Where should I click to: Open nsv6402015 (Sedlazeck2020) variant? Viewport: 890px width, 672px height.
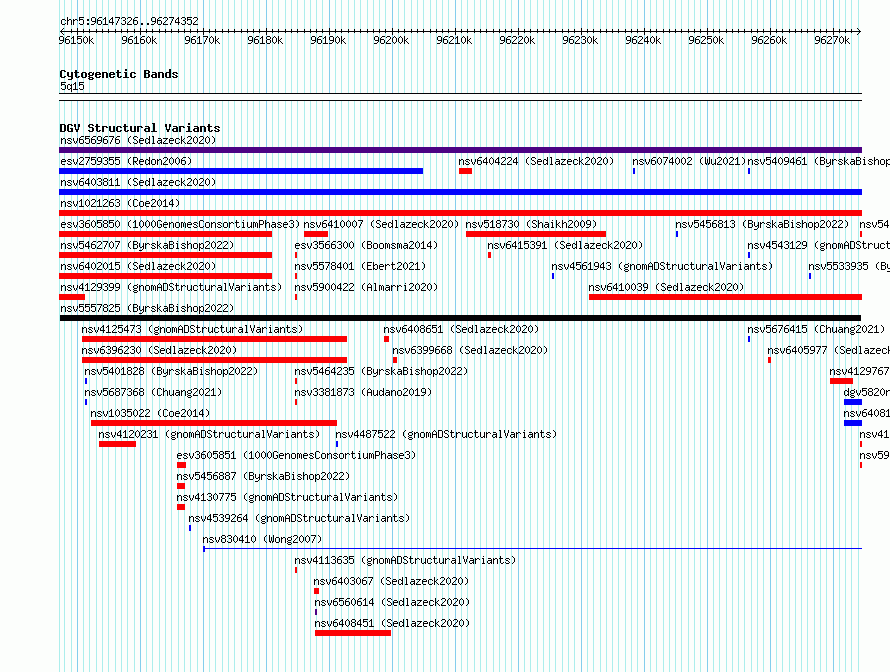(138, 266)
